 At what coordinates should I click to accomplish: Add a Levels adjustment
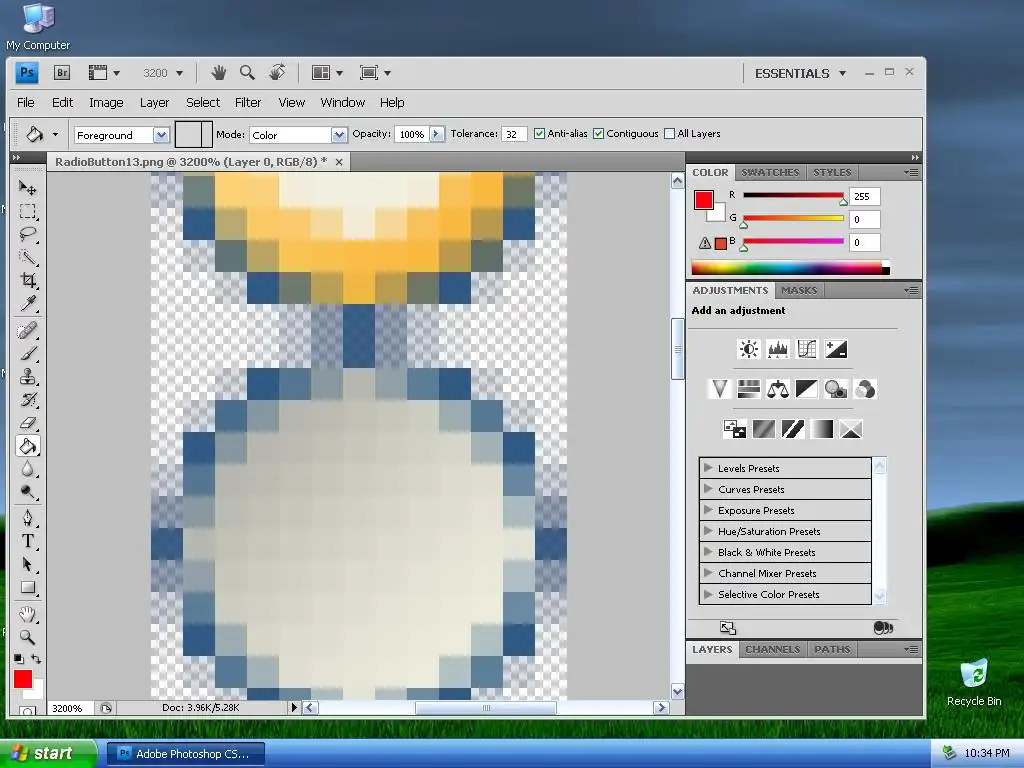[x=778, y=349]
